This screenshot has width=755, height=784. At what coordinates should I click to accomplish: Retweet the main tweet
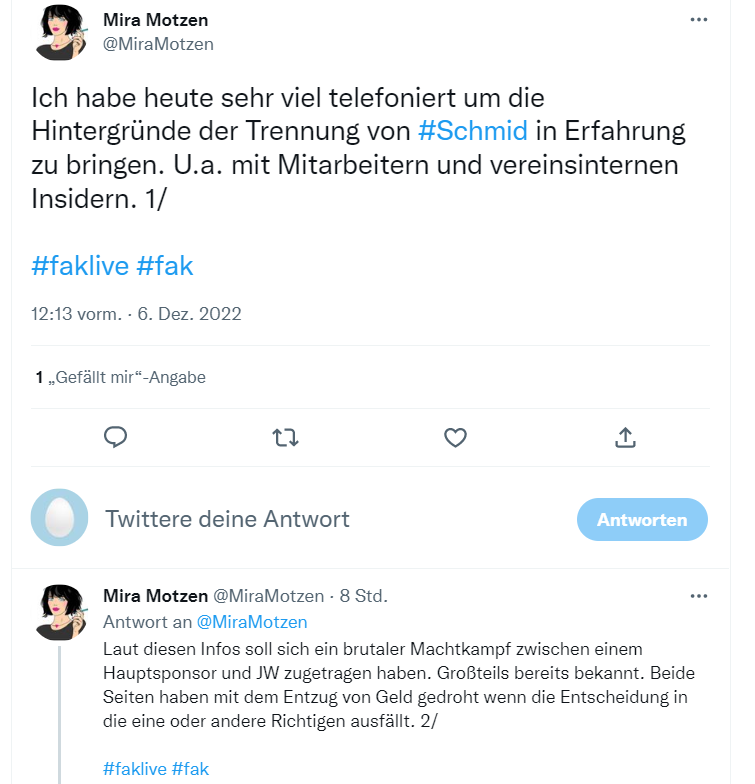point(286,437)
